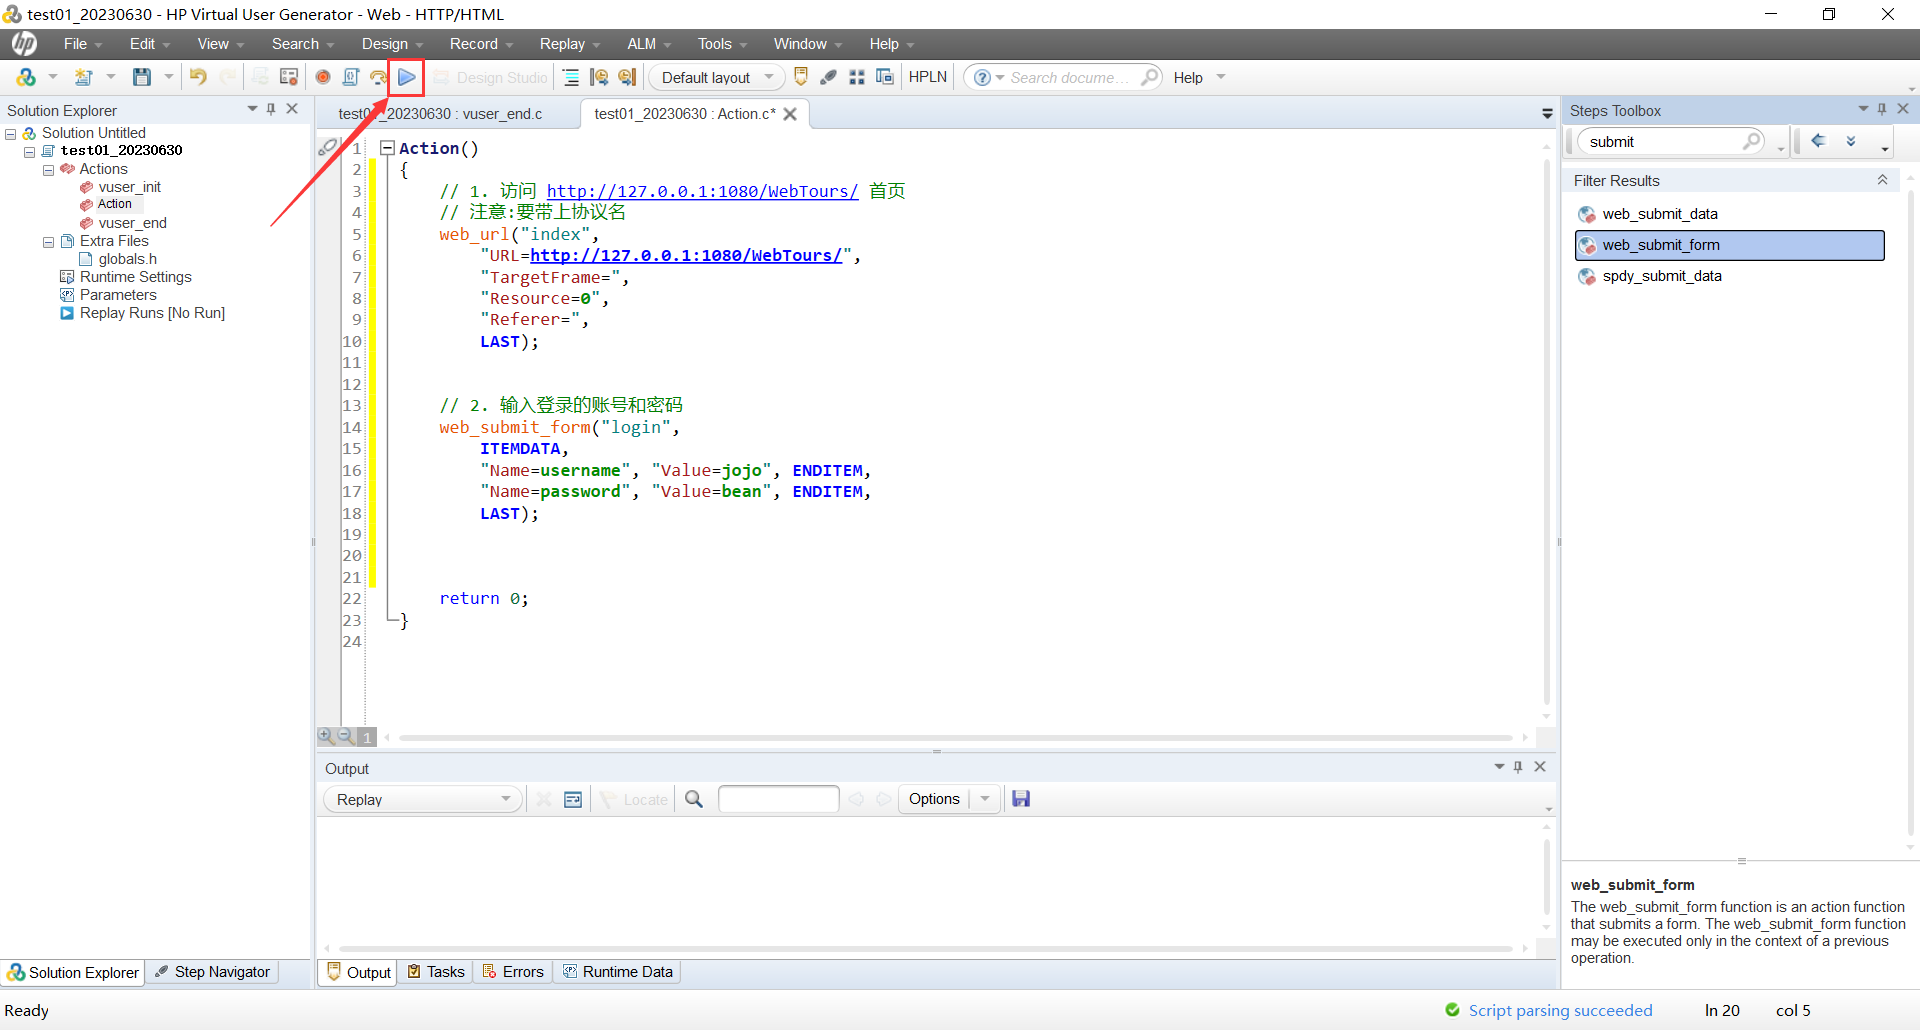Pin the Output panel

[1518, 767]
